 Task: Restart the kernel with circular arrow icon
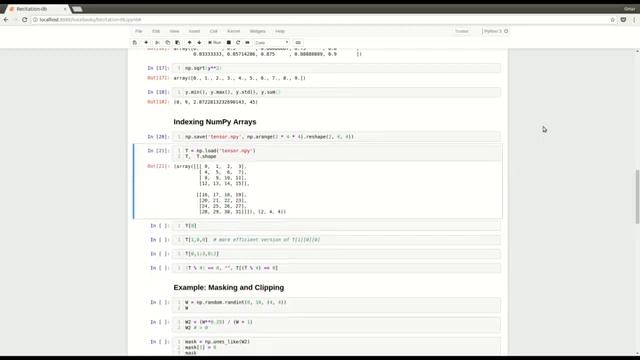coord(238,42)
